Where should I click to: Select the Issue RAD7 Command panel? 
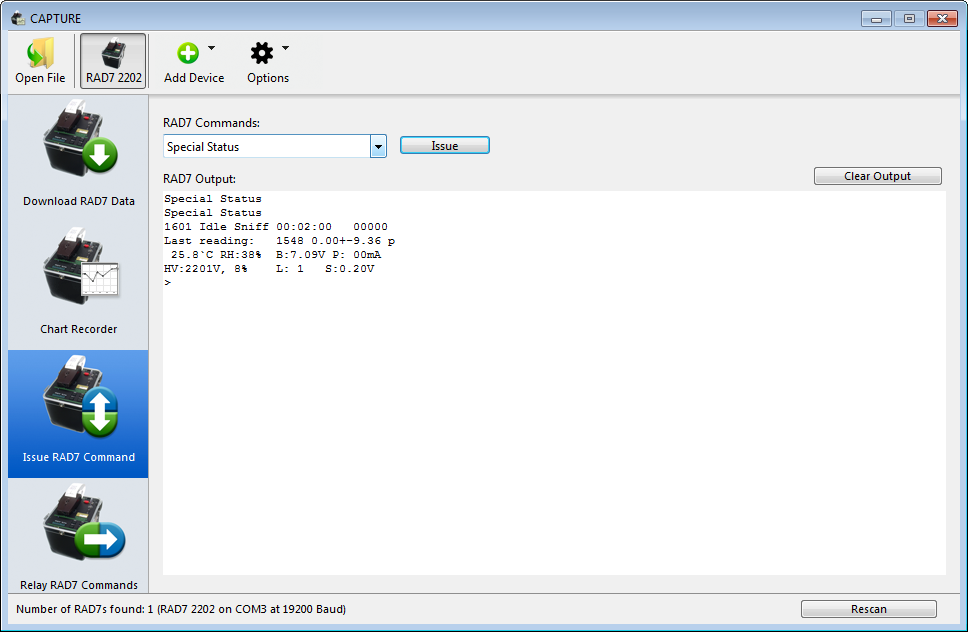[79, 412]
